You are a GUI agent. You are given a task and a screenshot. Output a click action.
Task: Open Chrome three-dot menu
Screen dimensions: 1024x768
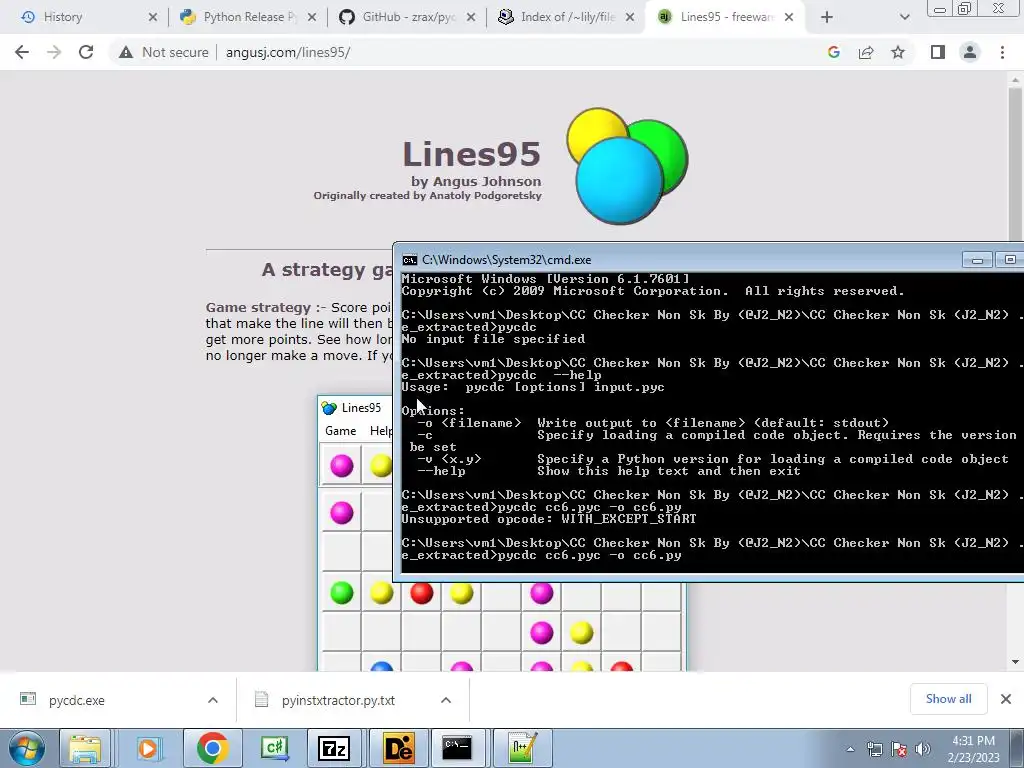pos(1002,52)
